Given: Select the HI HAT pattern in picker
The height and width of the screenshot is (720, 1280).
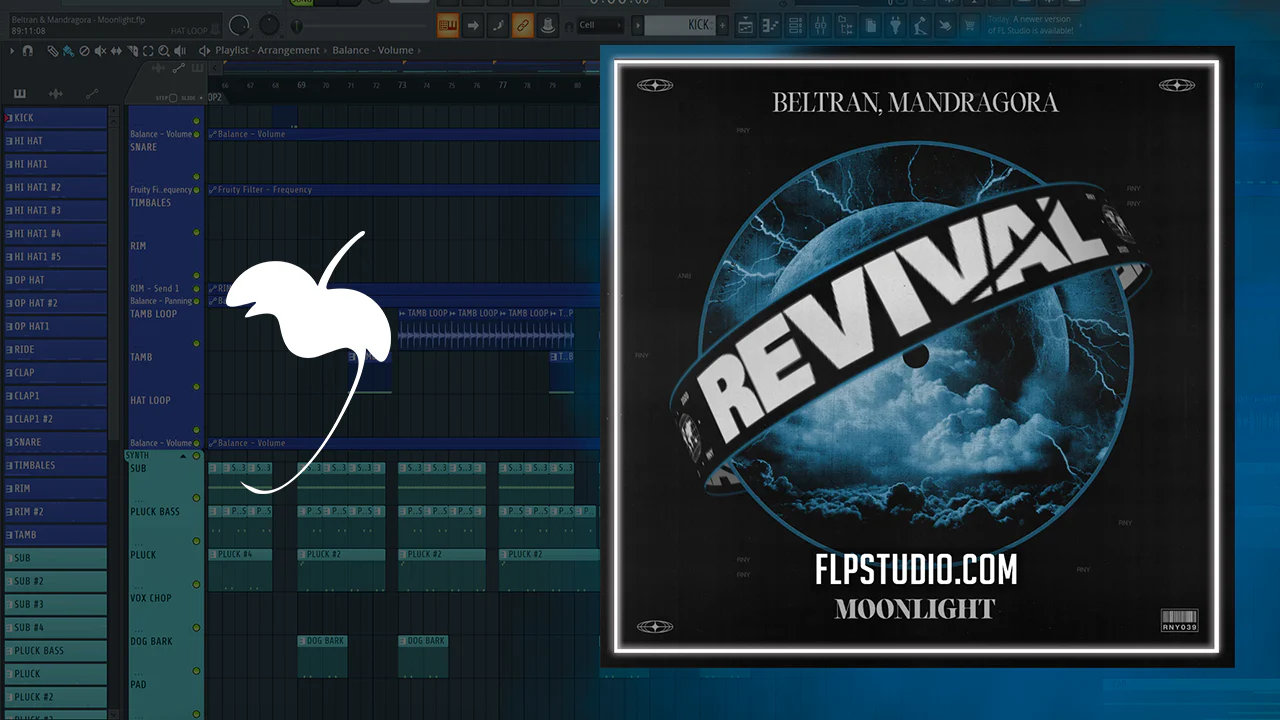Looking at the screenshot, I should point(55,141).
